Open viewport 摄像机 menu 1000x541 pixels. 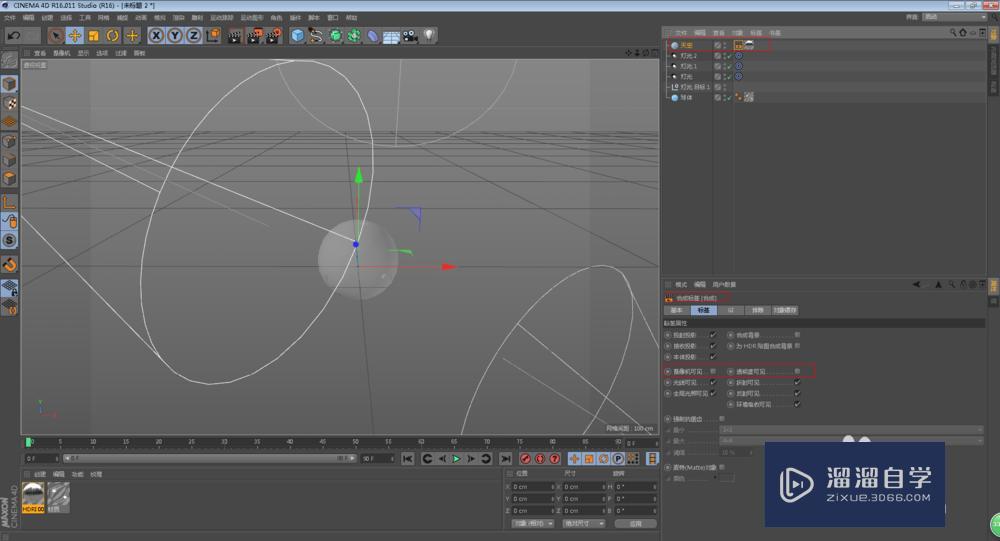click(x=62, y=54)
